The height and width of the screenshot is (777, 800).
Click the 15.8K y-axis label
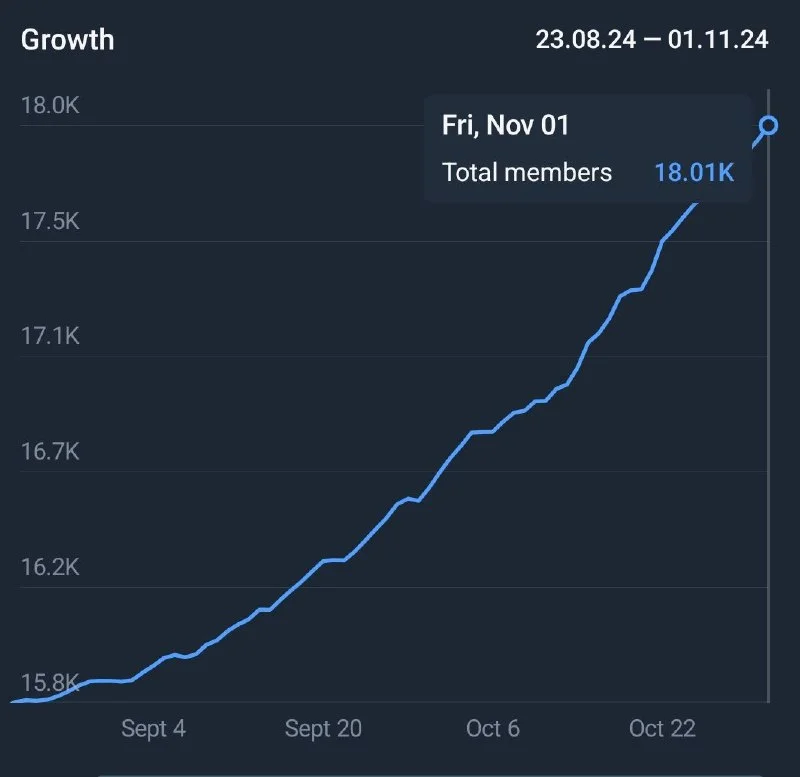pyautogui.click(x=50, y=683)
